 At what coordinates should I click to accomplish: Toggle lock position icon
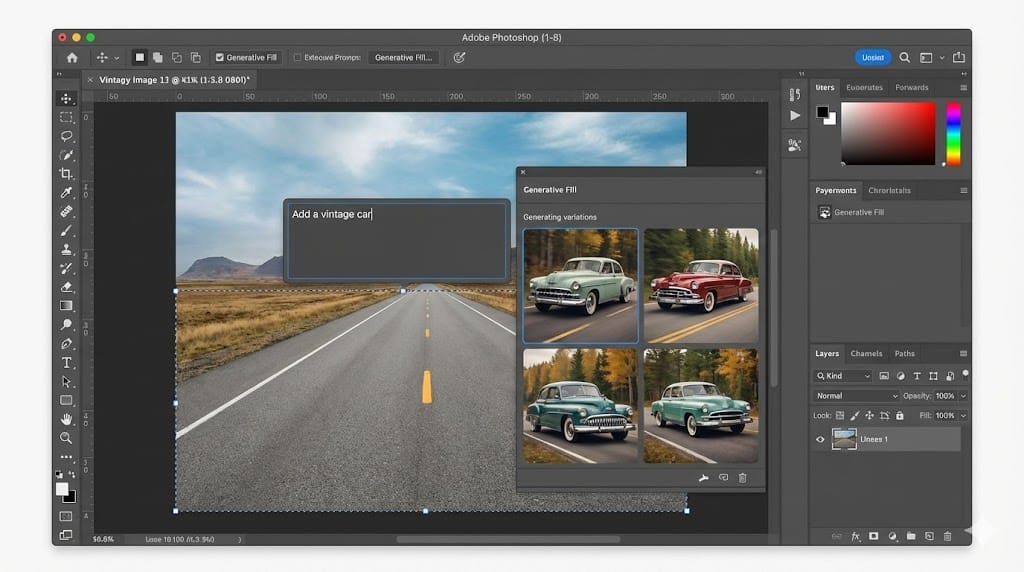pos(869,415)
